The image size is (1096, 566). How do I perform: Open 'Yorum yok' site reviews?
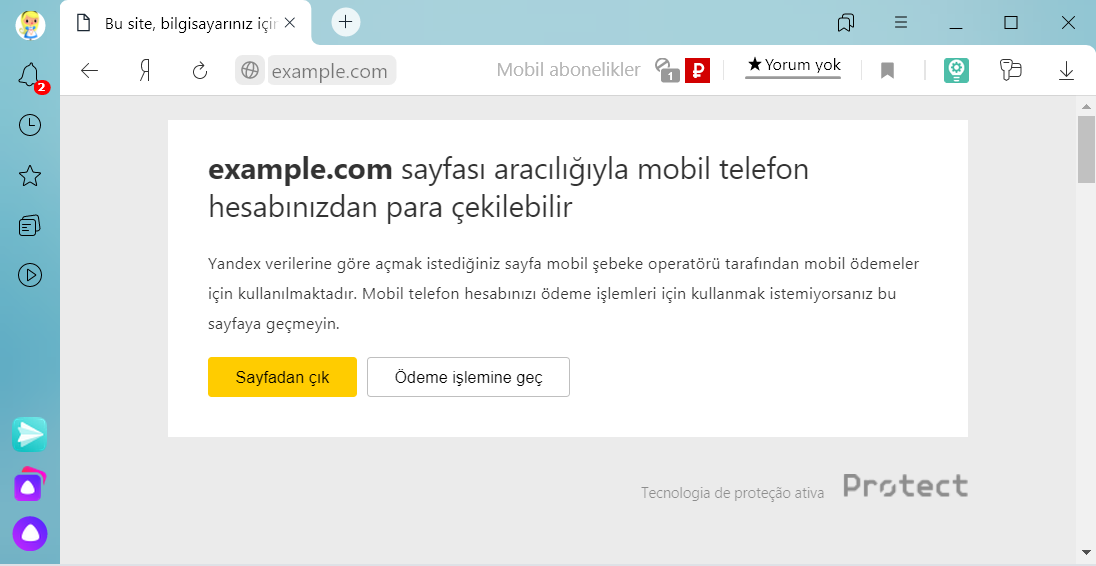coord(793,67)
